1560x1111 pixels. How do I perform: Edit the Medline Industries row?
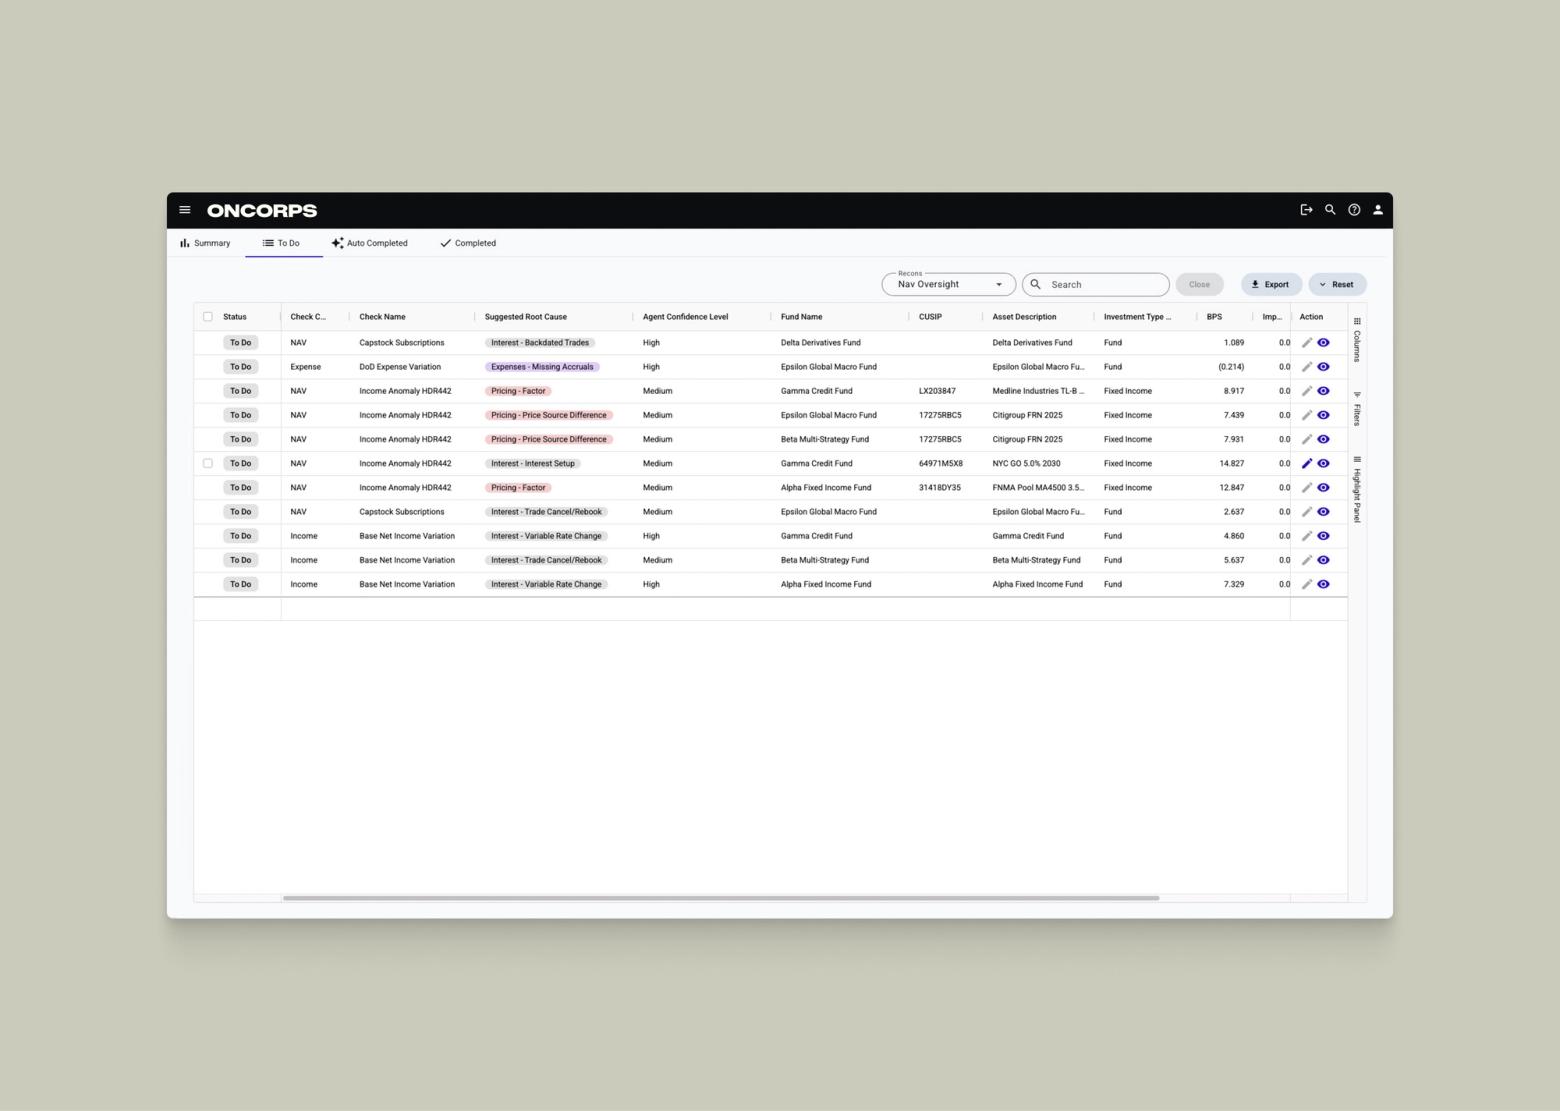(1307, 391)
